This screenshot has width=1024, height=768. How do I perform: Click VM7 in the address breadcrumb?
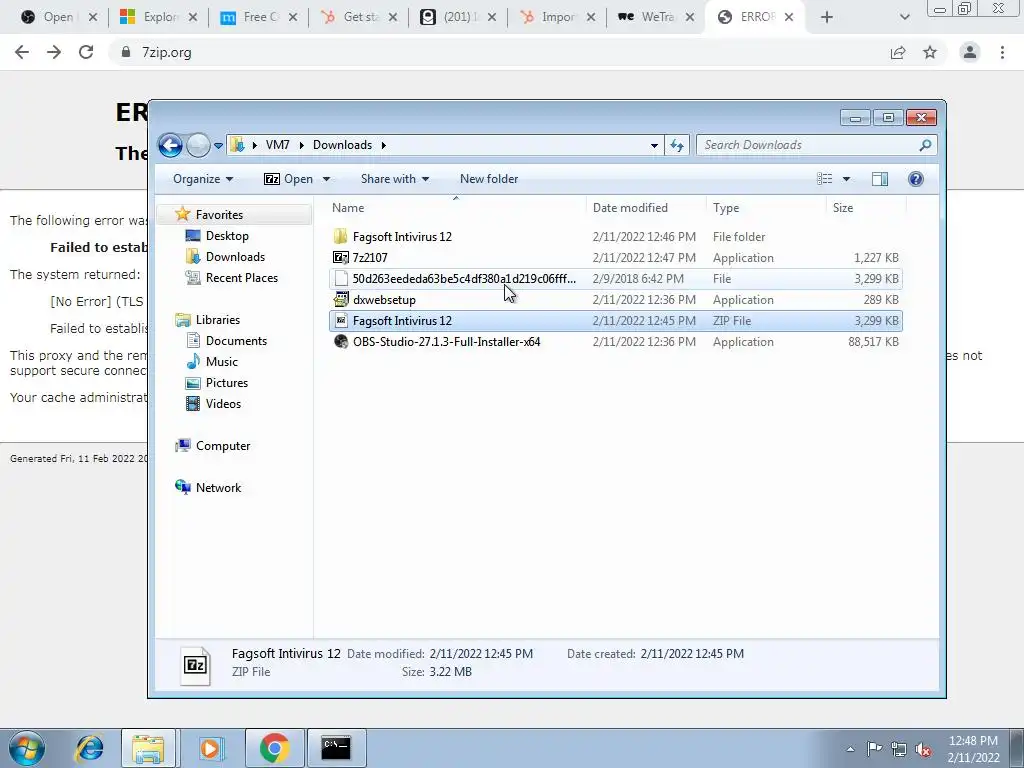click(x=278, y=145)
